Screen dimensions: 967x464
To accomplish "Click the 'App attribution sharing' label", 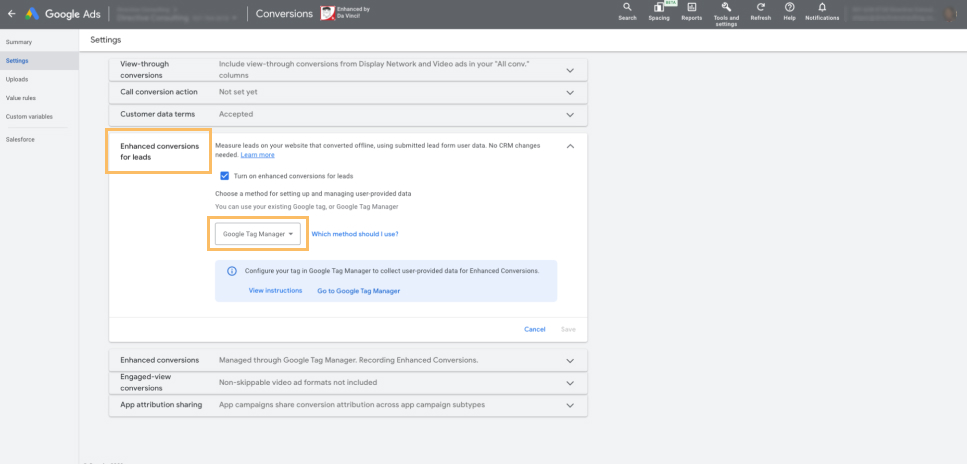I will click(x=161, y=405).
